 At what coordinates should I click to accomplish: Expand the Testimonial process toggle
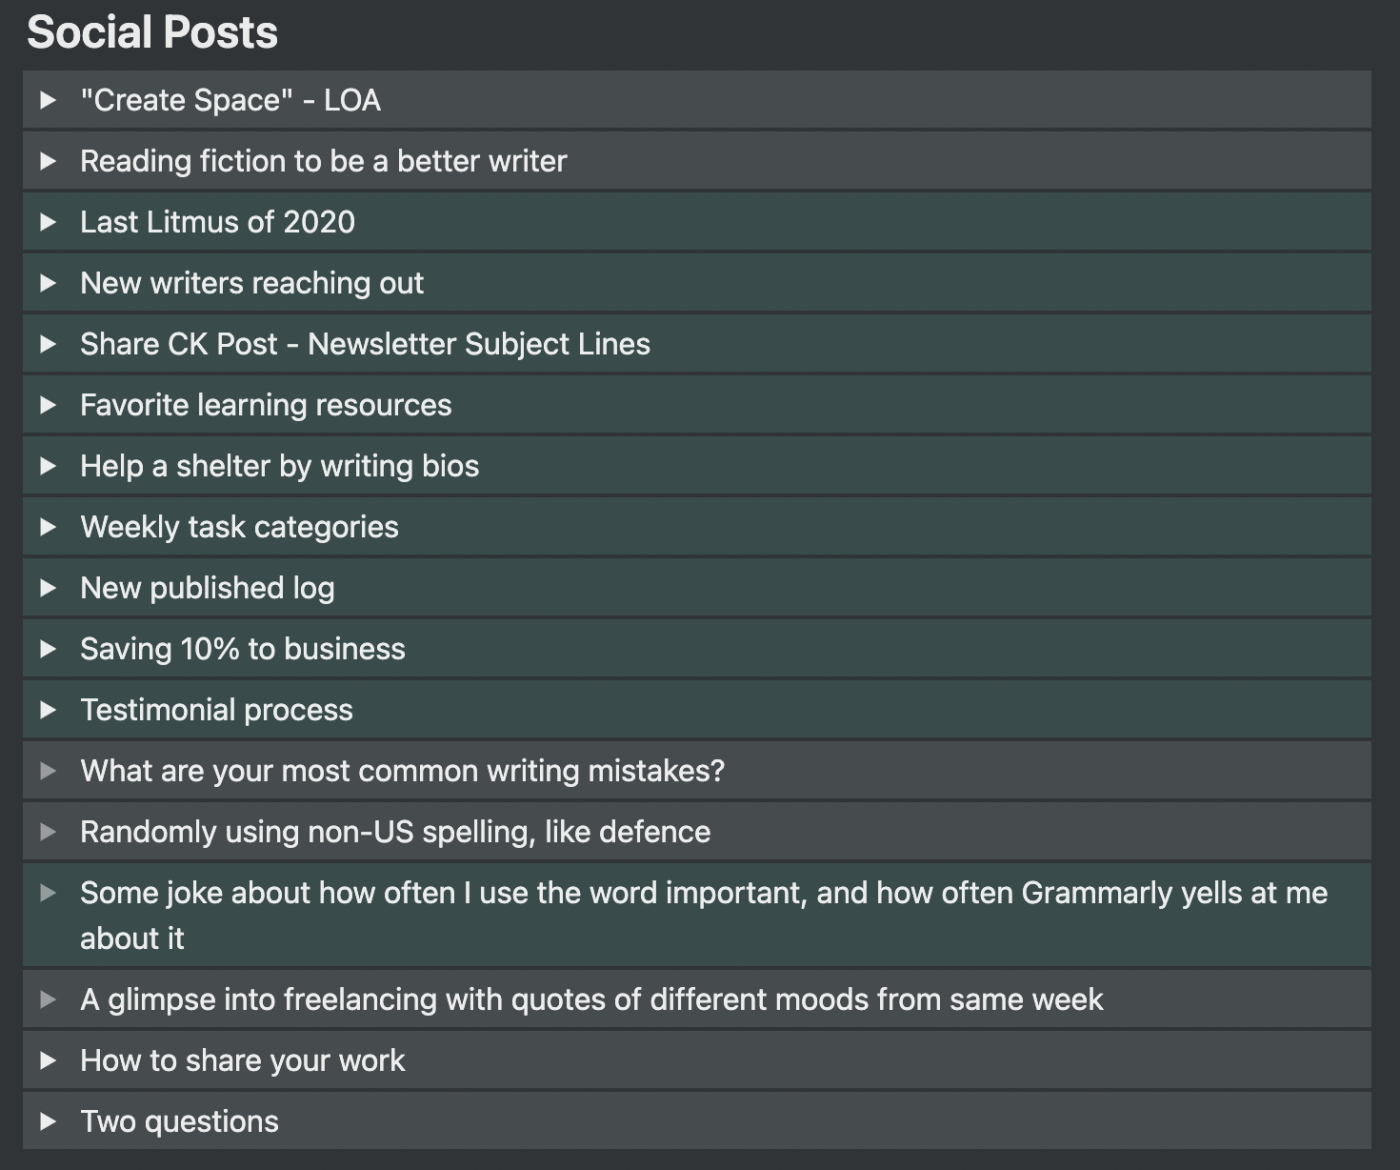pyautogui.click(x=47, y=710)
